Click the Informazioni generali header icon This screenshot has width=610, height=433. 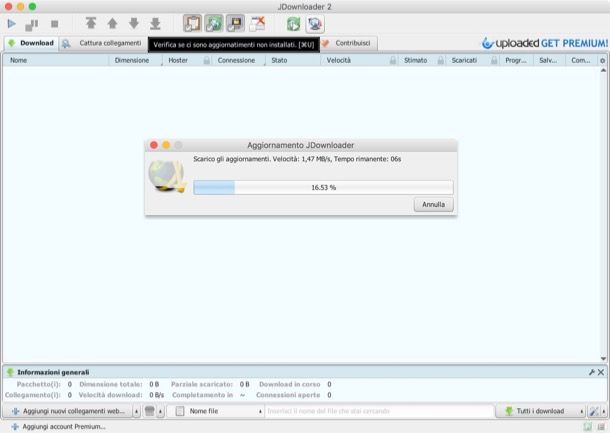click(11, 372)
